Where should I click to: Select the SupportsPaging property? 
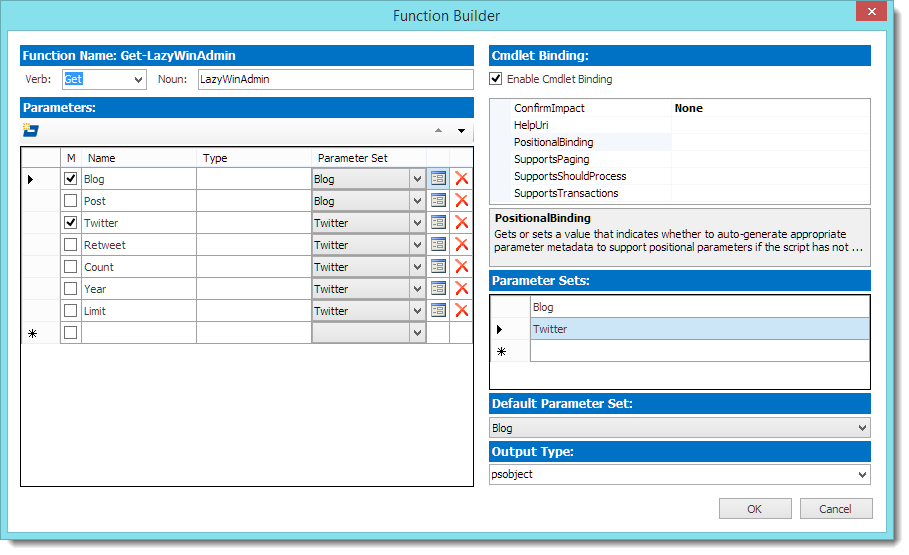(x=551, y=159)
